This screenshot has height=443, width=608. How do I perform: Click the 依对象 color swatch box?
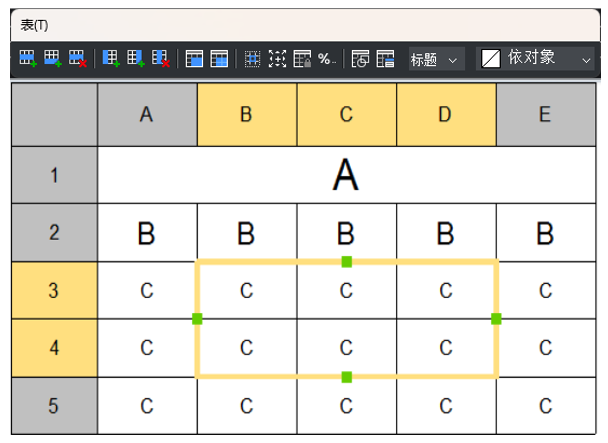(x=491, y=59)
